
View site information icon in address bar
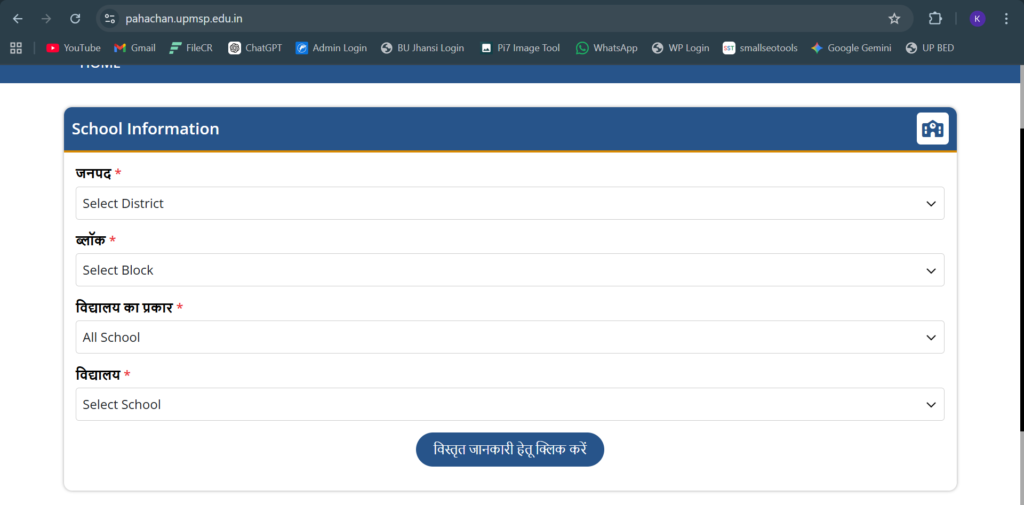(x=110, y=19)
